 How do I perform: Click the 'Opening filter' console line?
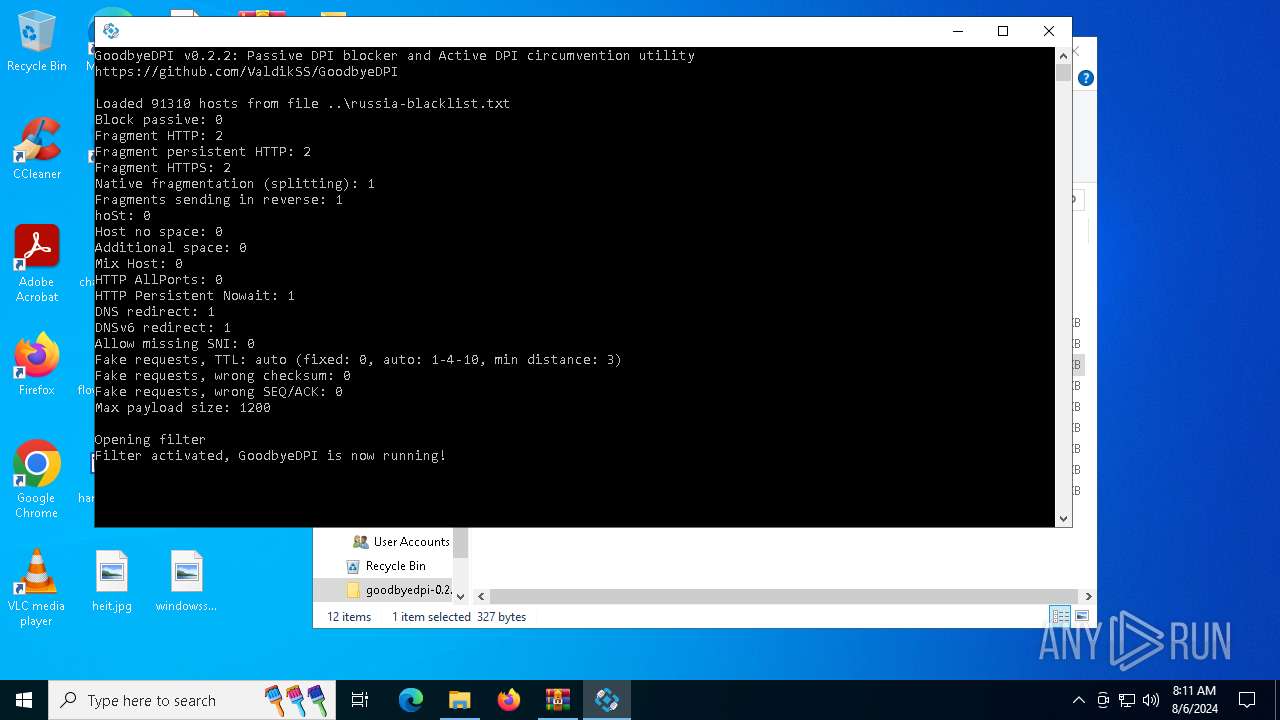[150, 440]
